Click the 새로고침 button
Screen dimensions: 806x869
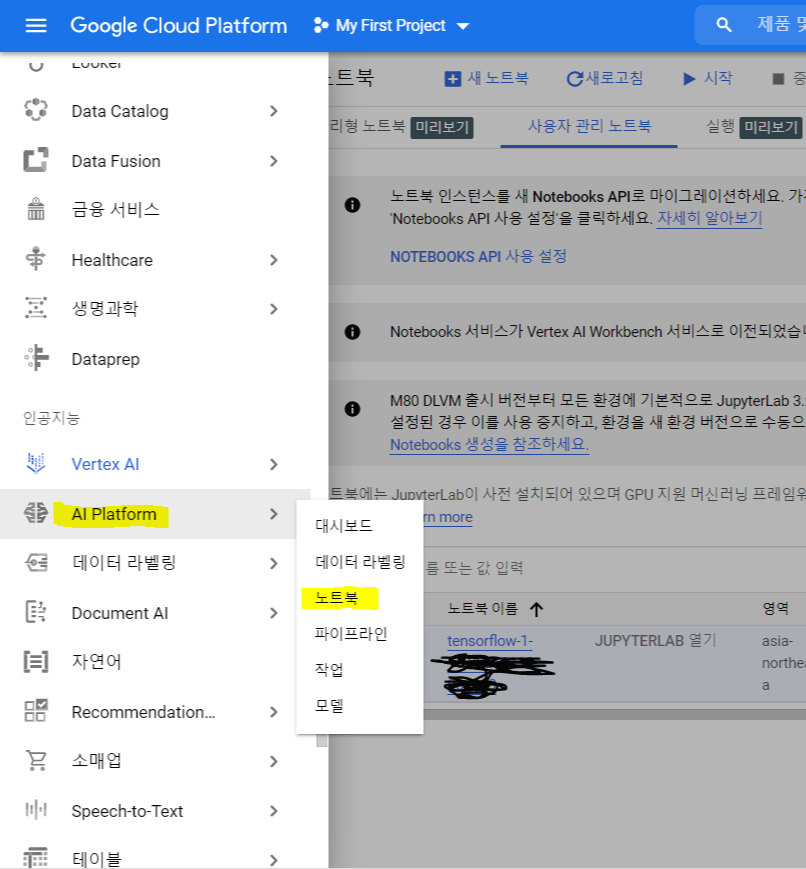coord(604,78)
